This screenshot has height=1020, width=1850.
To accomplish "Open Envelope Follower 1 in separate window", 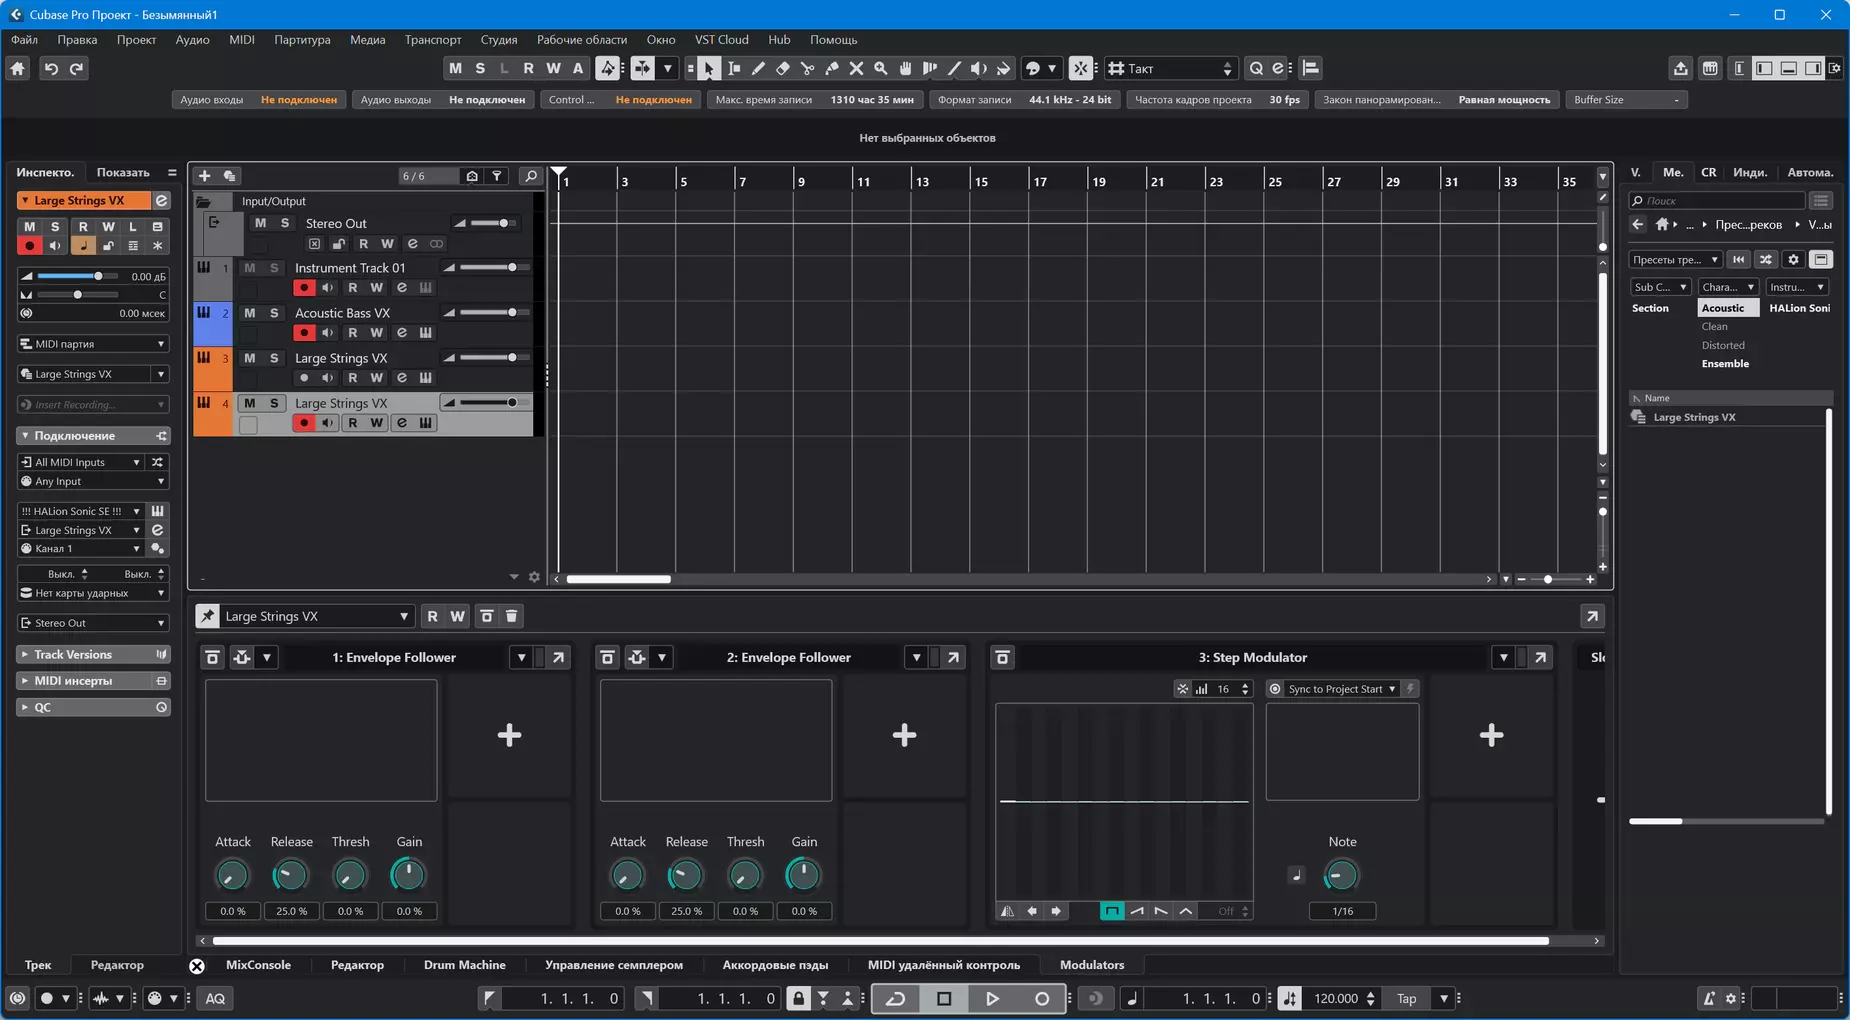I will (559, 657).
